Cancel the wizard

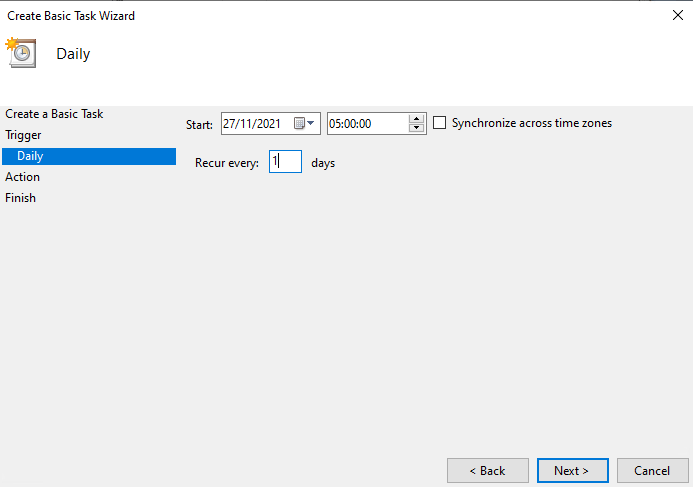[652, 471]
